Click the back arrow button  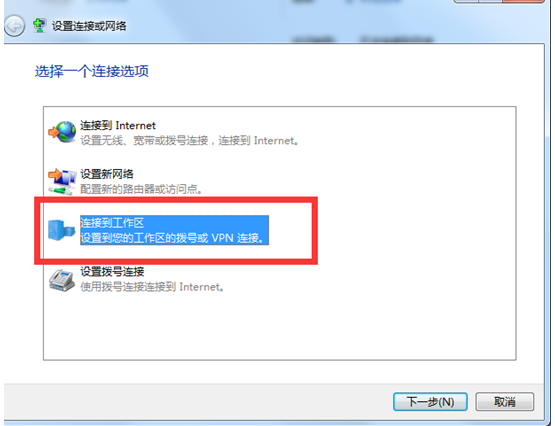click(x=14, y=26)
